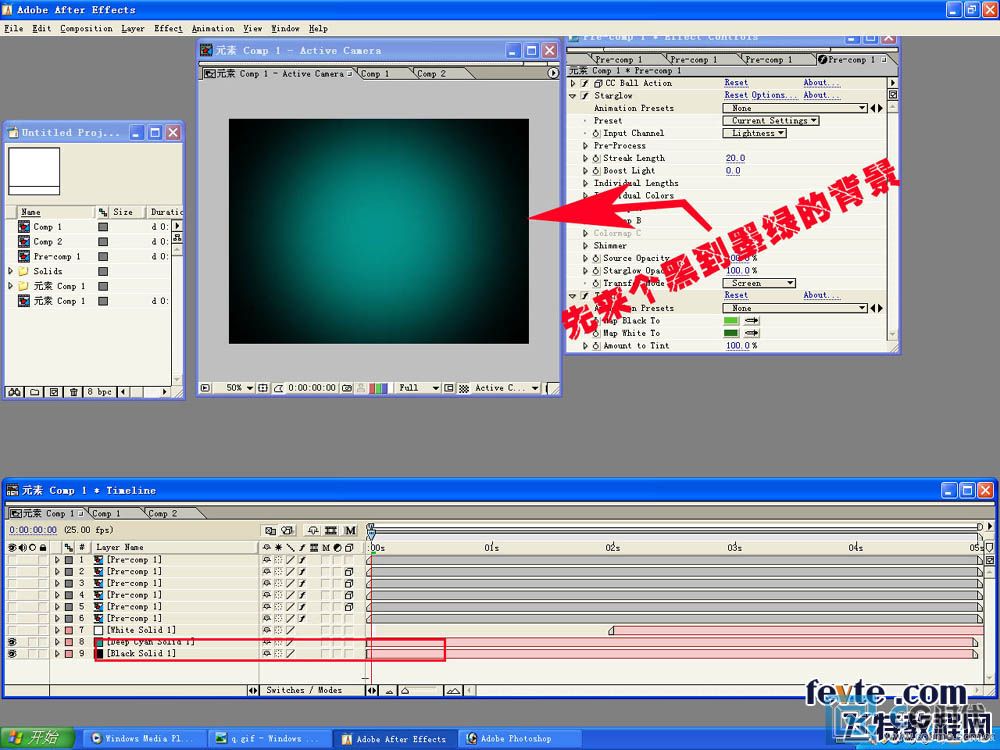Toggle title-action safe icon in comp viewer
The width and height of the screenshot is (1000, 750).
[263, 388]
